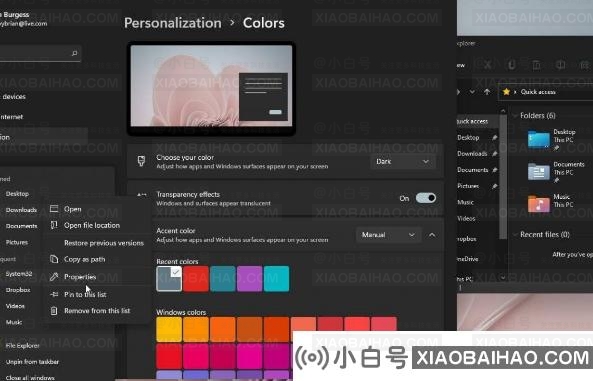593x381 pixels.
Task: Click the pin icon next to Desktop in sidebar
Action: pos(495,138)
